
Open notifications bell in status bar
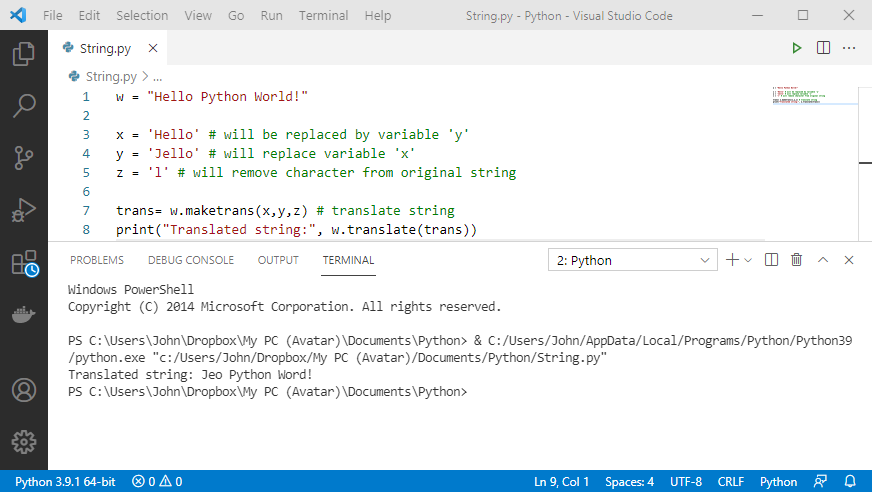pos(850,481)
